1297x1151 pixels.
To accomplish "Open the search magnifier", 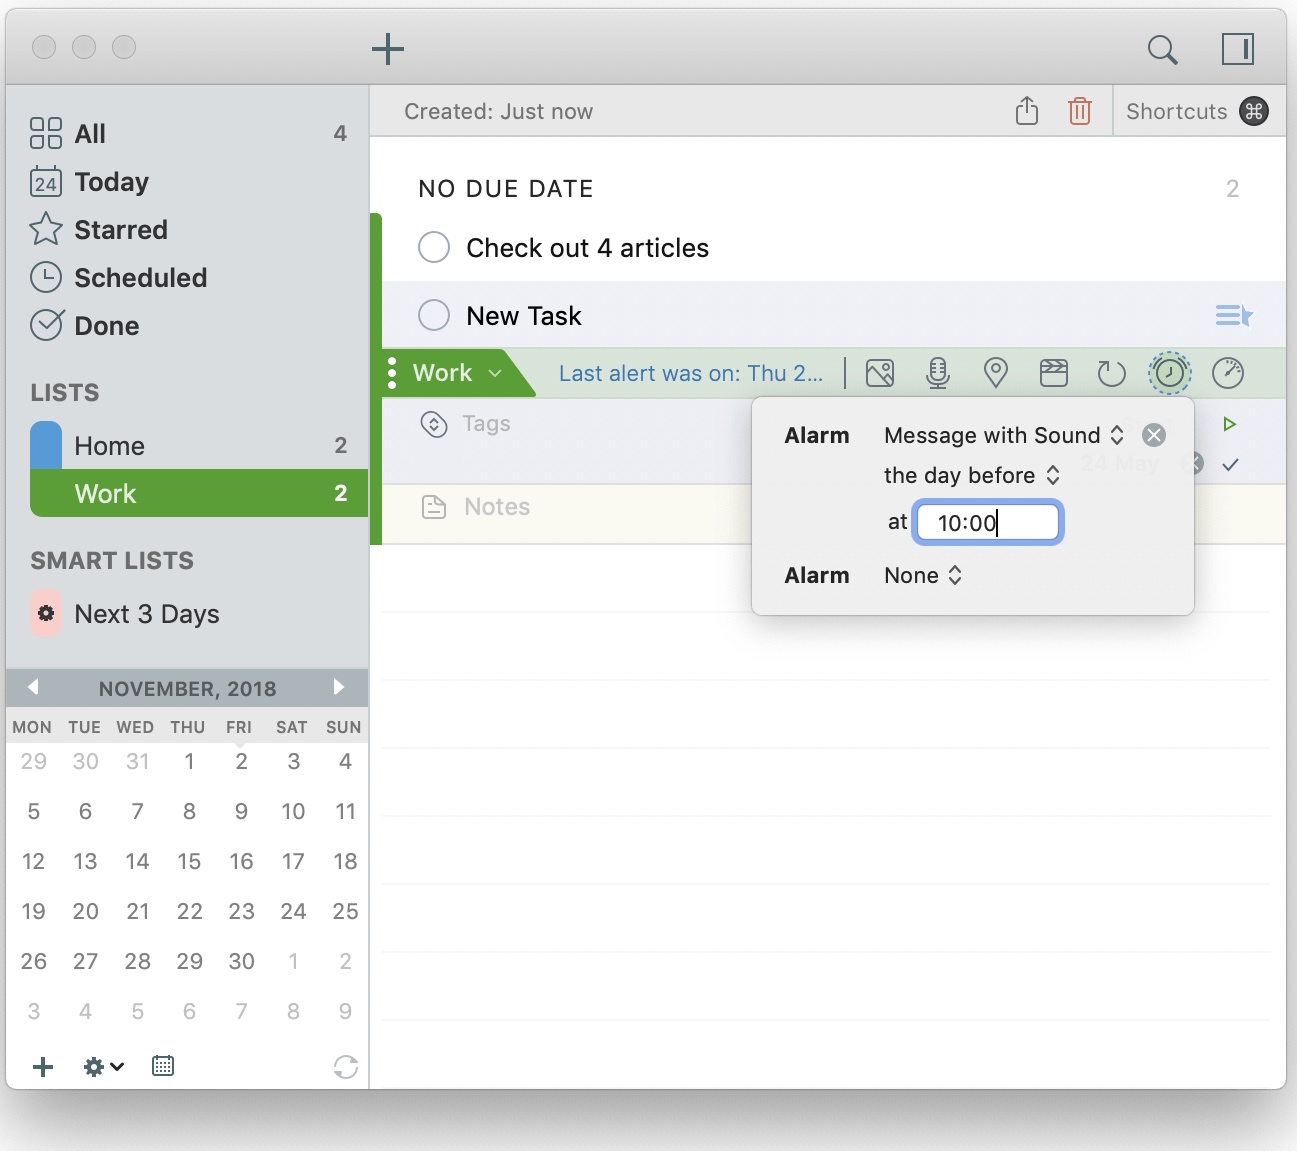I will point(1162,49).
